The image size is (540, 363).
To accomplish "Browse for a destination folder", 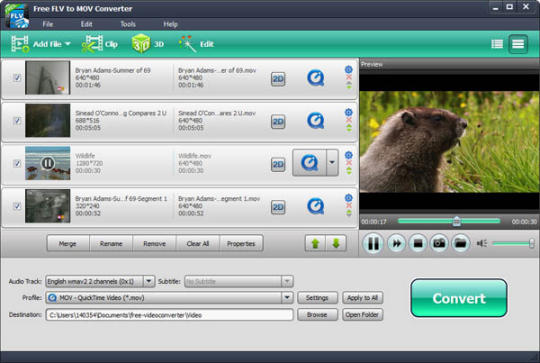I will [x=317, y=315].
